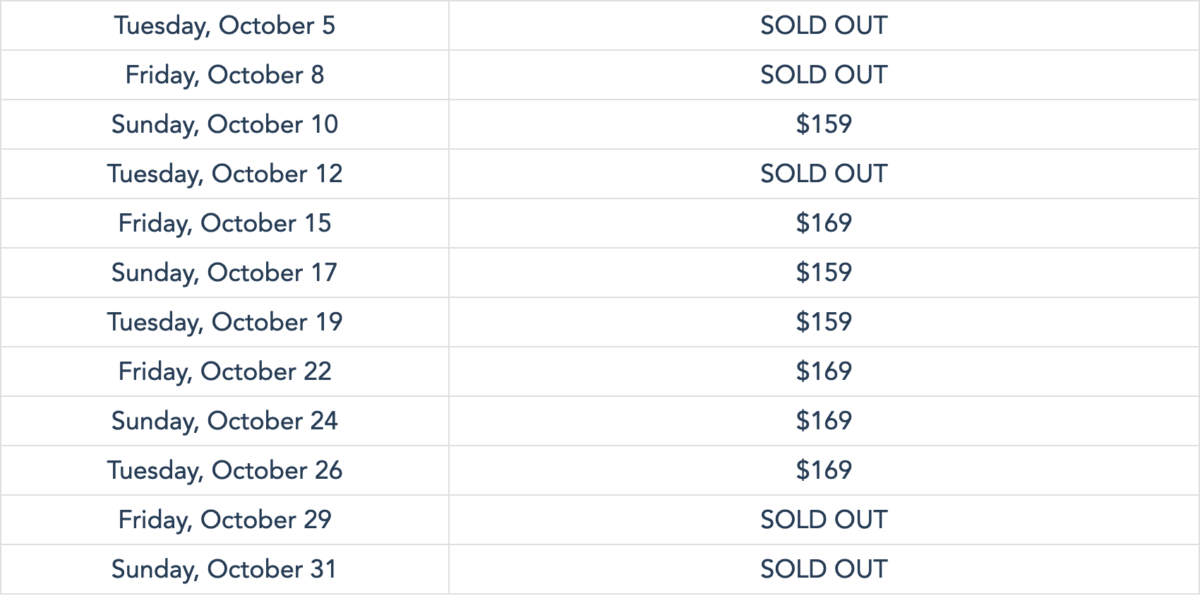The height and width of the screenshot is (596, 1200).
Task: Click the Tuesday, October 19 date cell
Action: coord(225,322)
